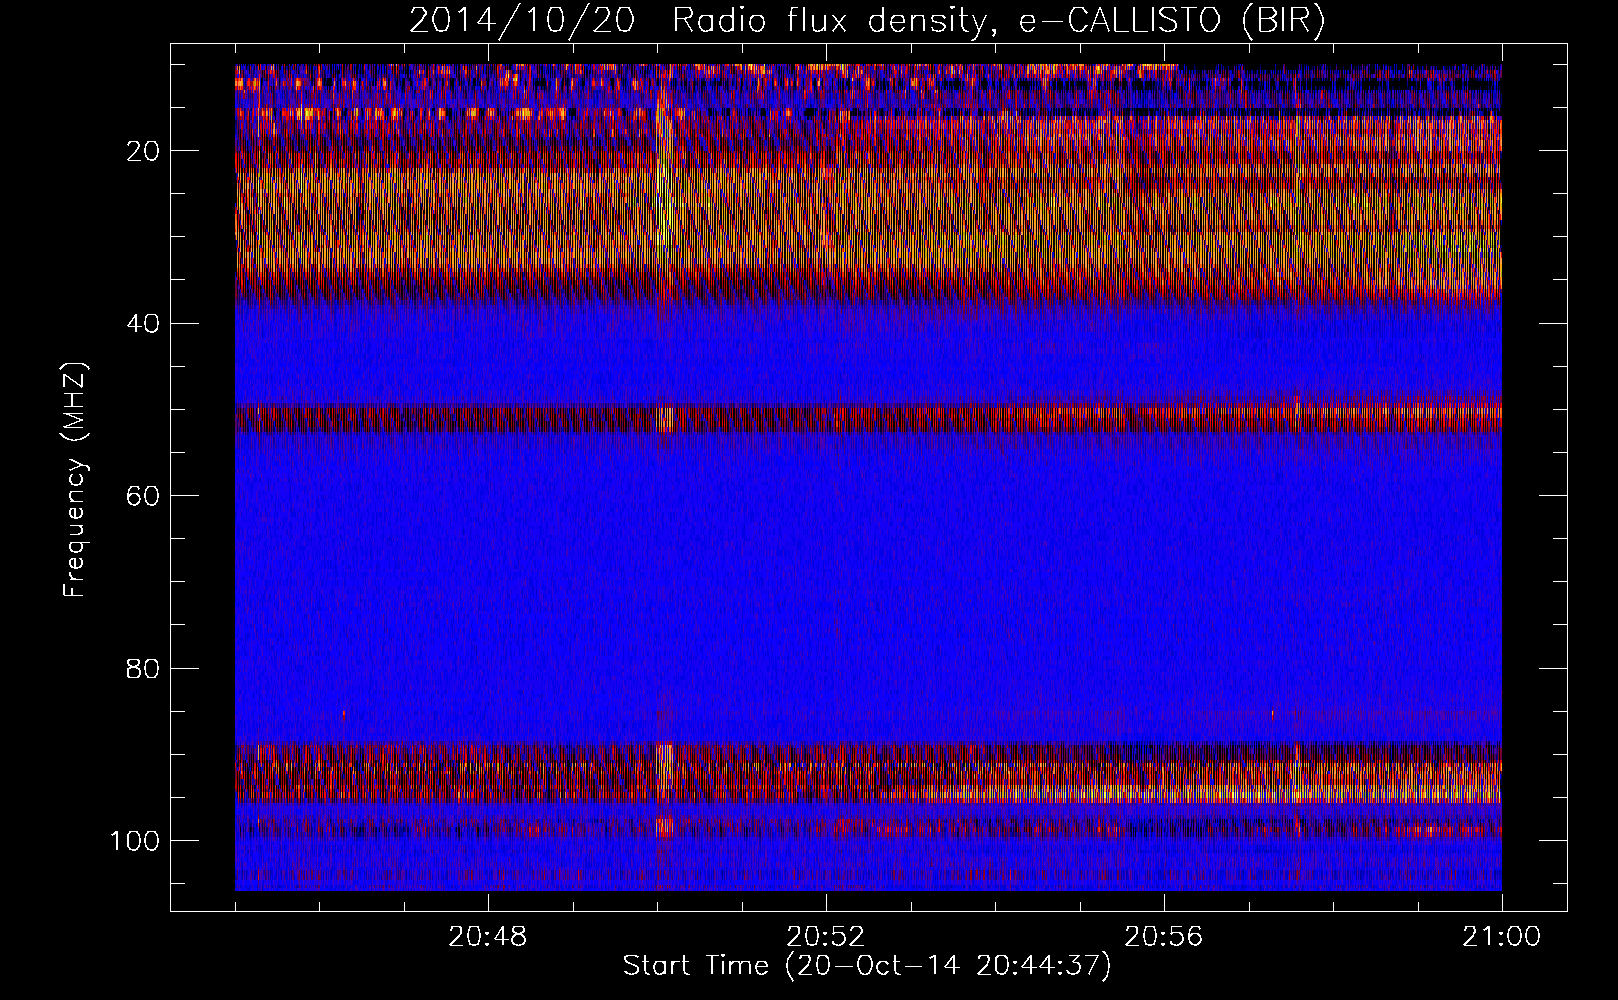Click the 'Start Time (20-Oct-14 20:44:37)' axis label

867,966
